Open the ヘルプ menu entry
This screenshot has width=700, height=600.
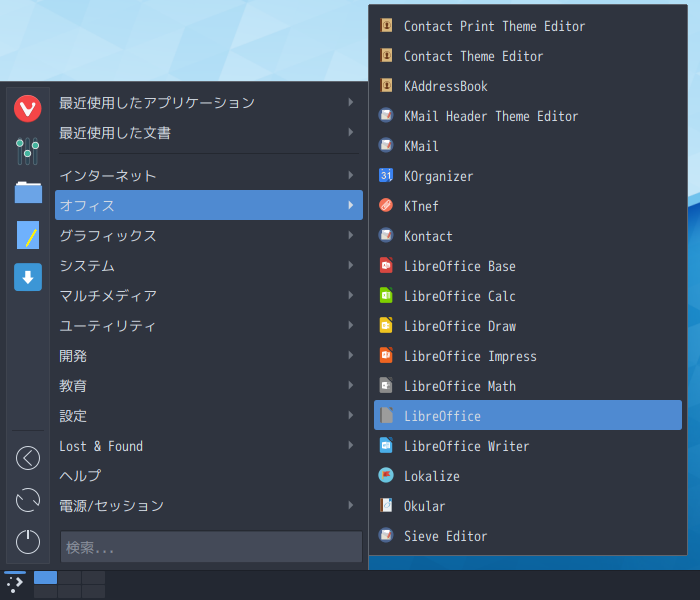click(209, 475)
